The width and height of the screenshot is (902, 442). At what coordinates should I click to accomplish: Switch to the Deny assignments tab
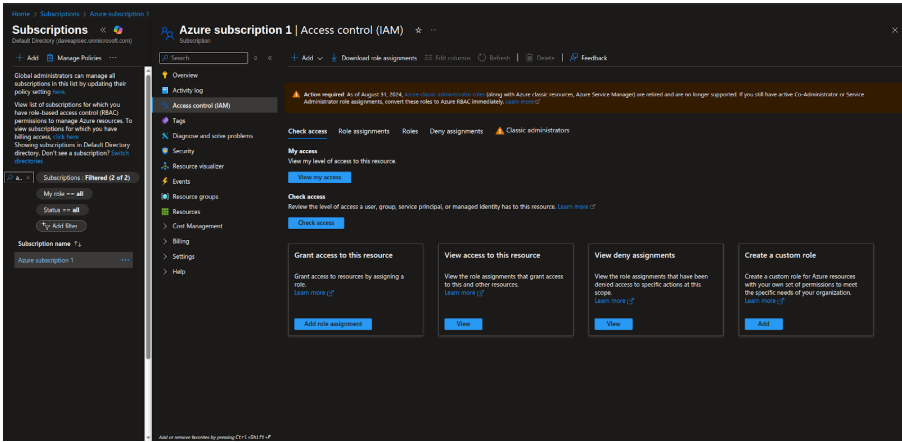(456, 131)
